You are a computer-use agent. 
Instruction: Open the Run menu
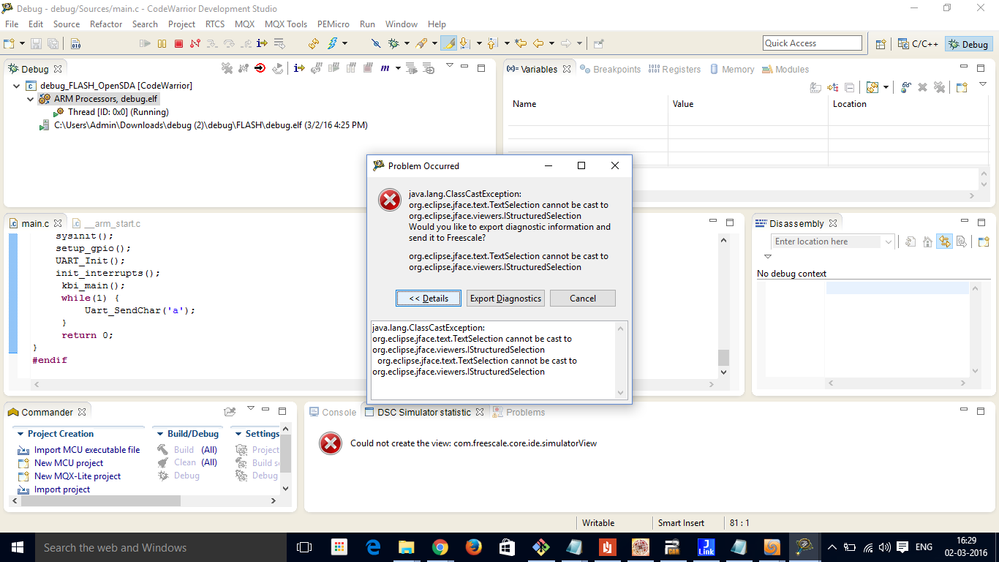[x=367, y=24]
